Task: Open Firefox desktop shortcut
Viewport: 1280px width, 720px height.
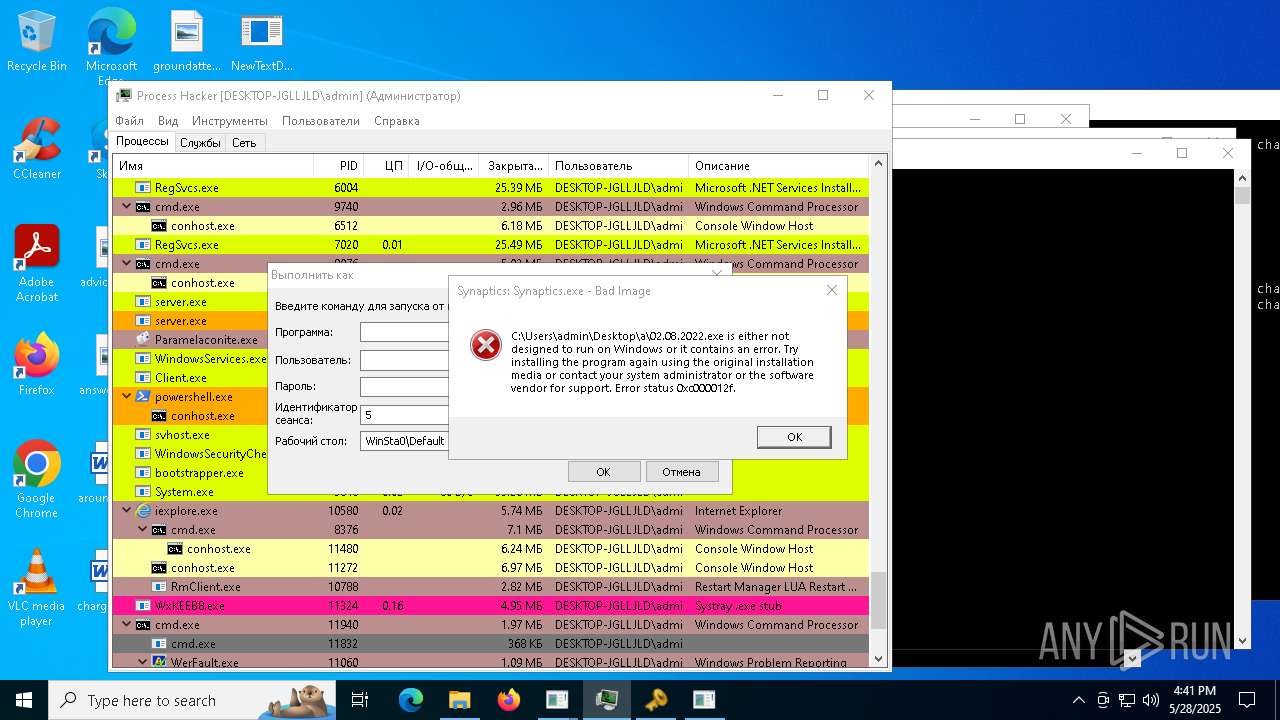Action: tap(37, 364)
